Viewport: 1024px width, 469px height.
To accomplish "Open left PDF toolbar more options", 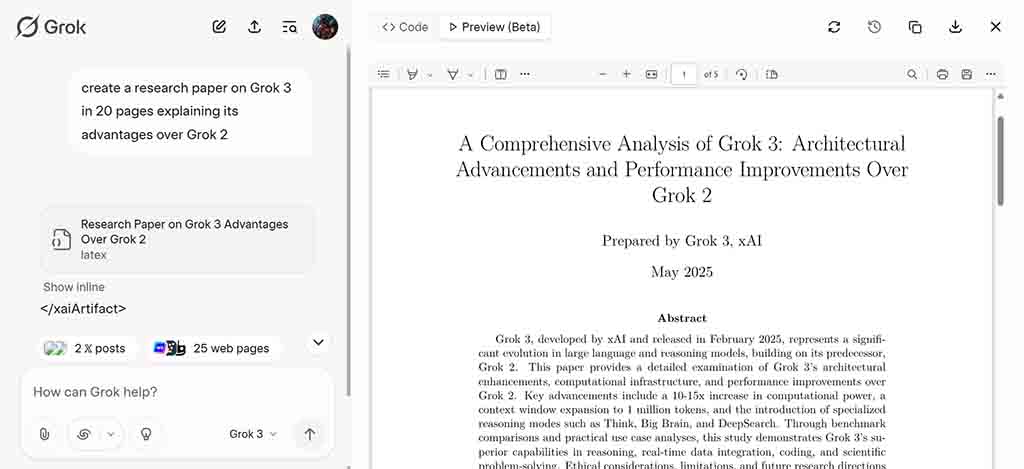I will 525,74.
